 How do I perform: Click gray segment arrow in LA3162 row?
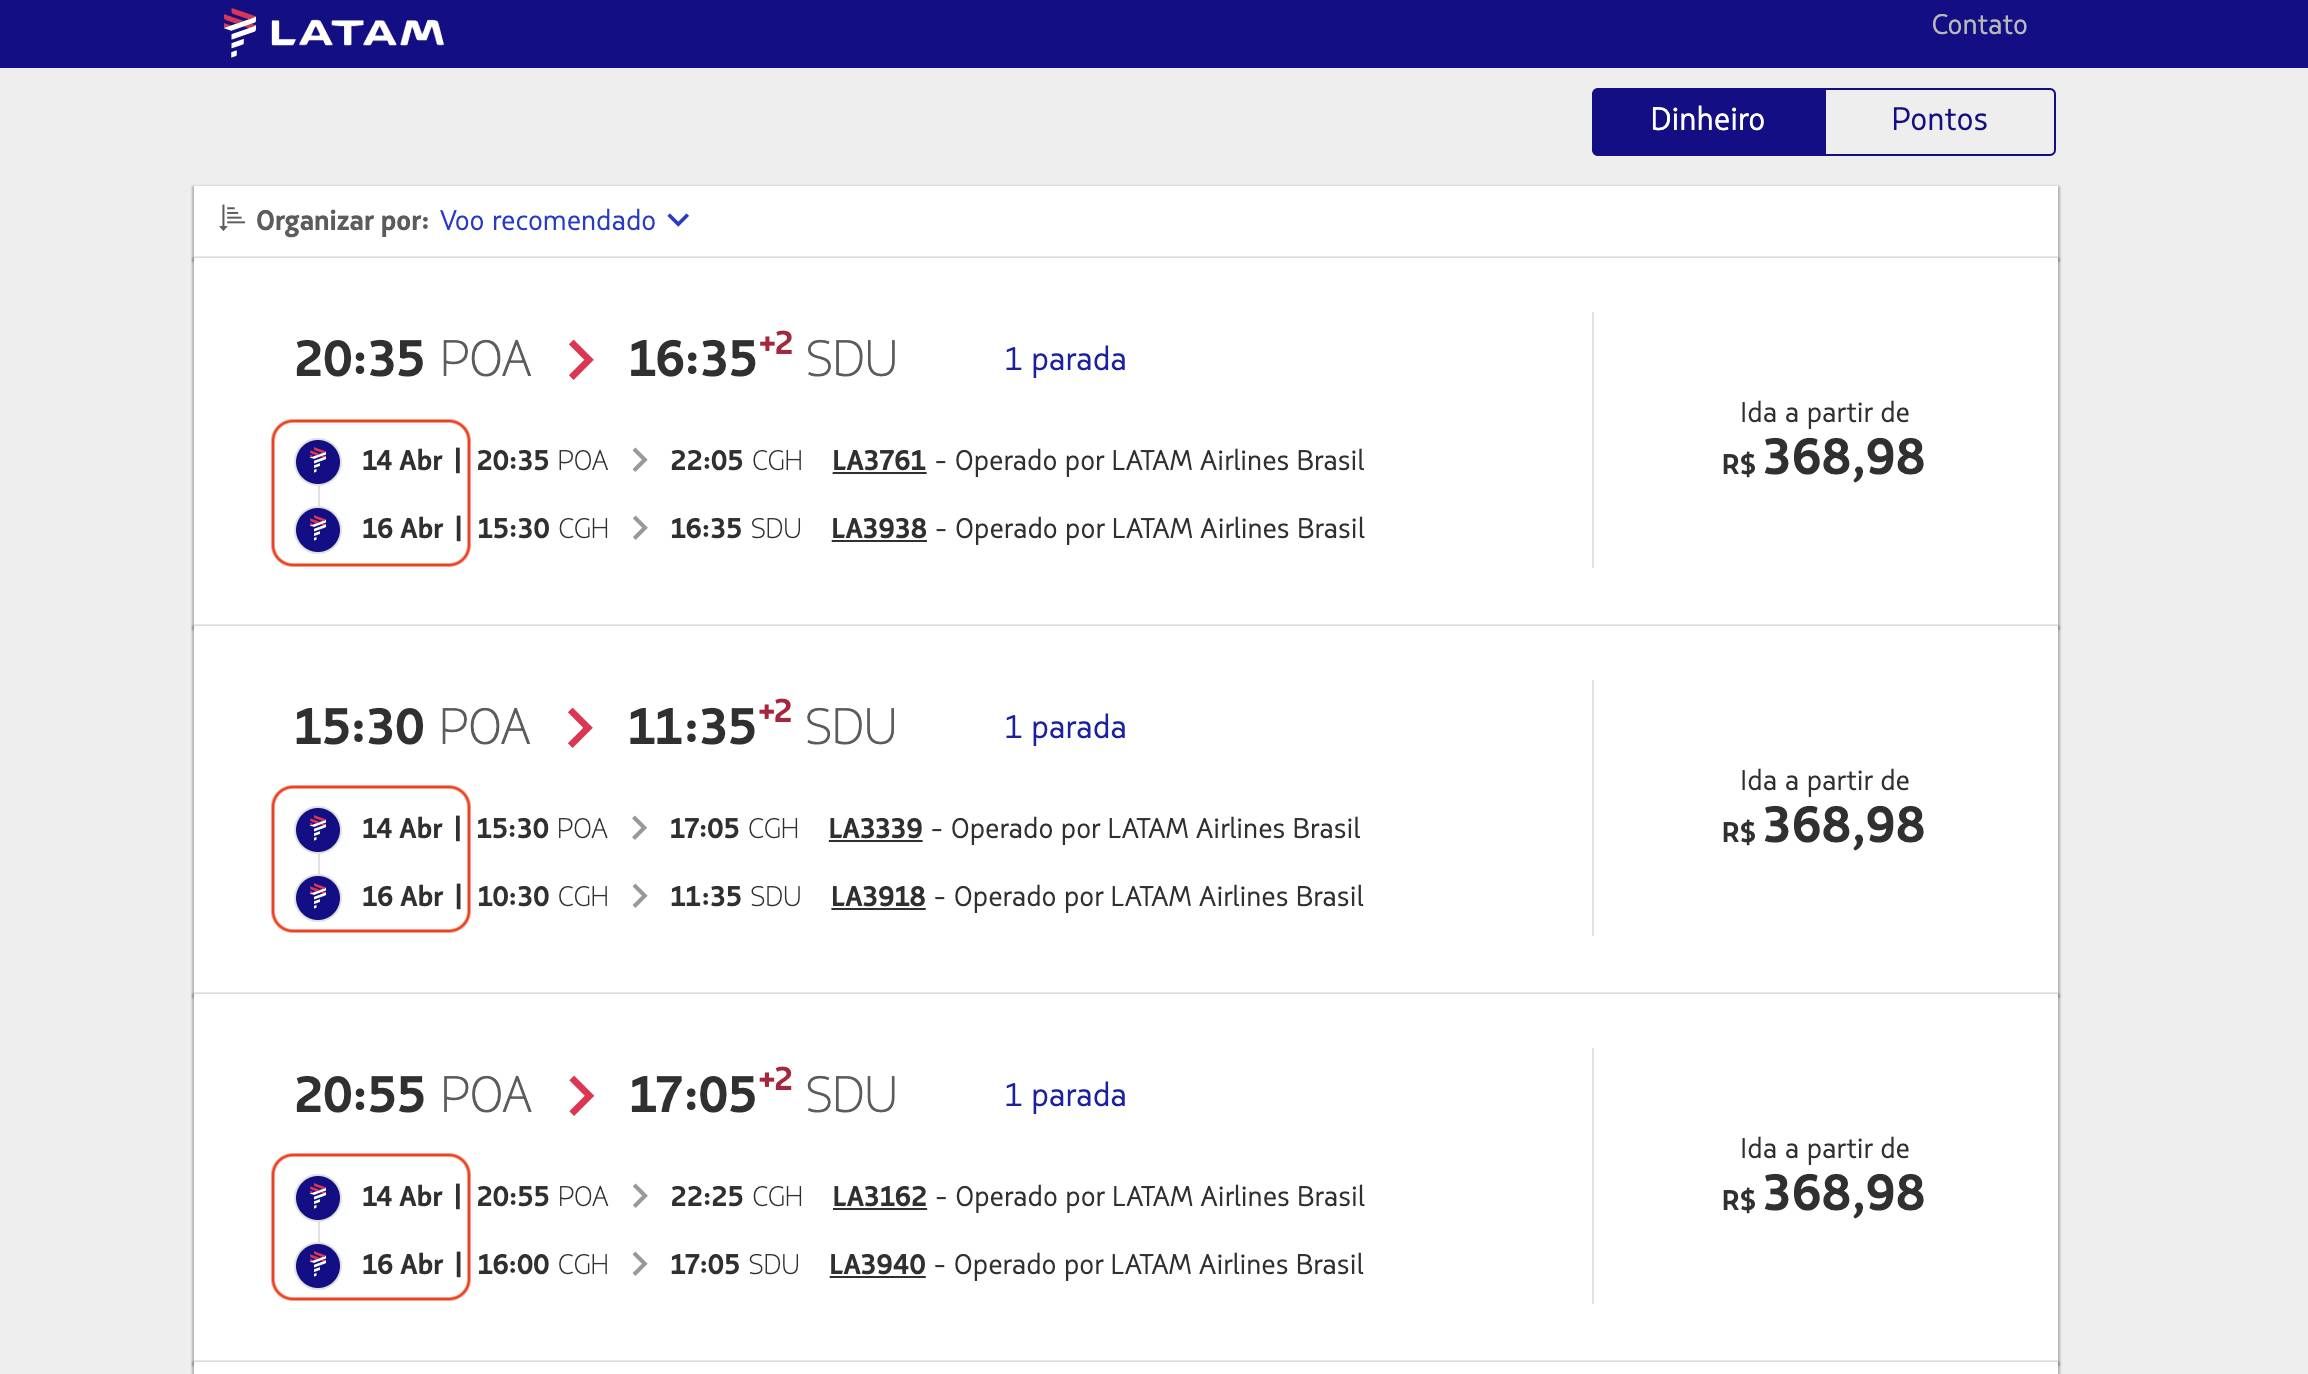pos(640,1197)
